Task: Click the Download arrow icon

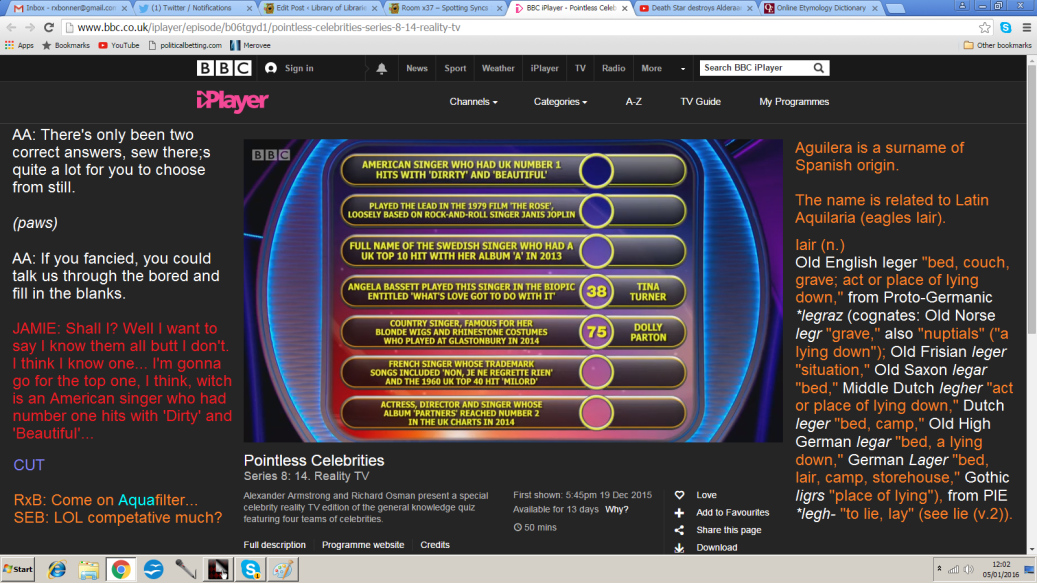Action: click(x=679, y=547)
